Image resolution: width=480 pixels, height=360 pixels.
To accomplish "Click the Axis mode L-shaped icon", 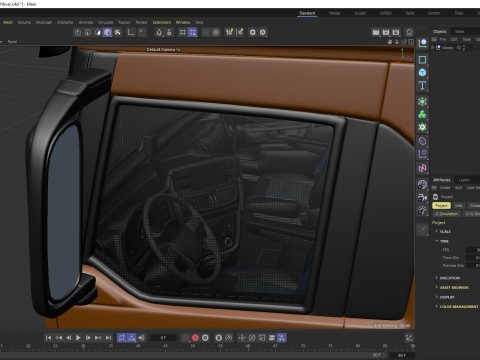I will click(x=131, y=32).
